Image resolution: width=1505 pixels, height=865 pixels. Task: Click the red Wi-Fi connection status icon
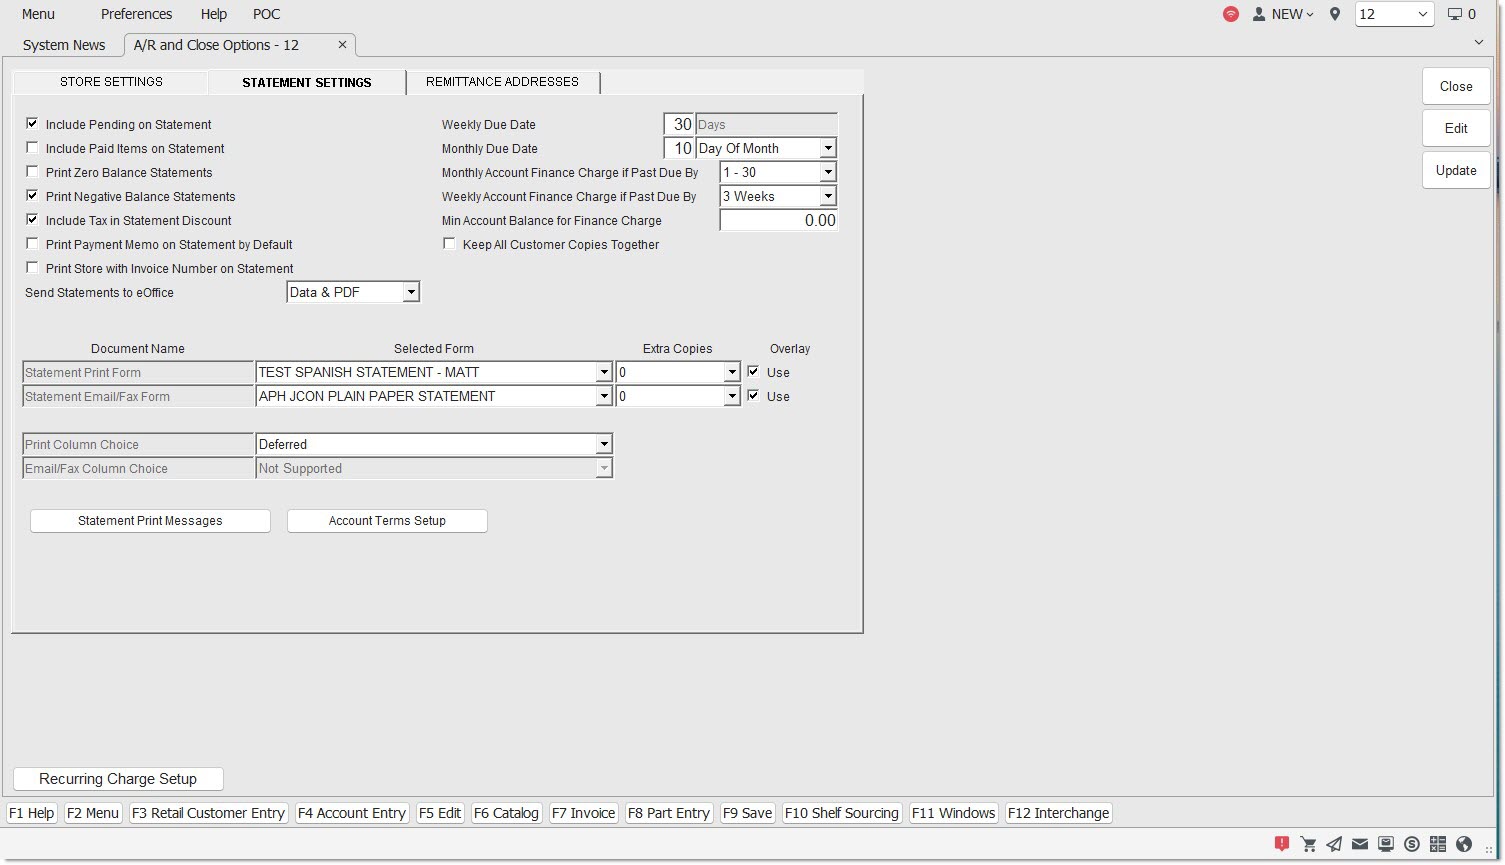pos(1231,14)
